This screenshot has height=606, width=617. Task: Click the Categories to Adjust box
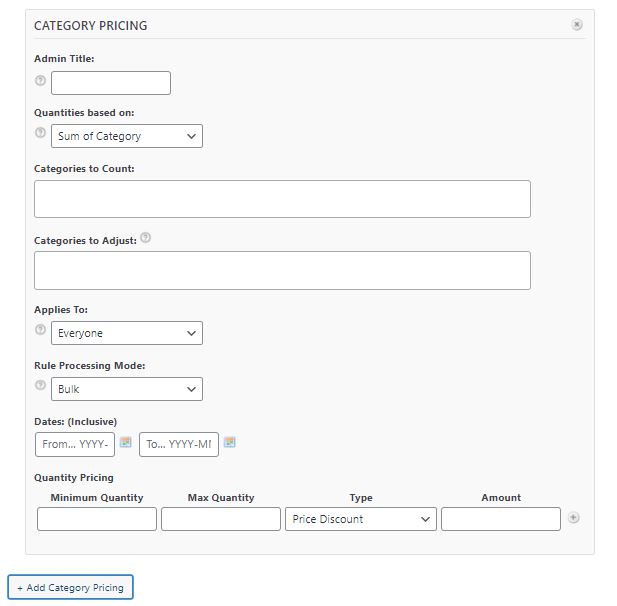pos(282,270)
